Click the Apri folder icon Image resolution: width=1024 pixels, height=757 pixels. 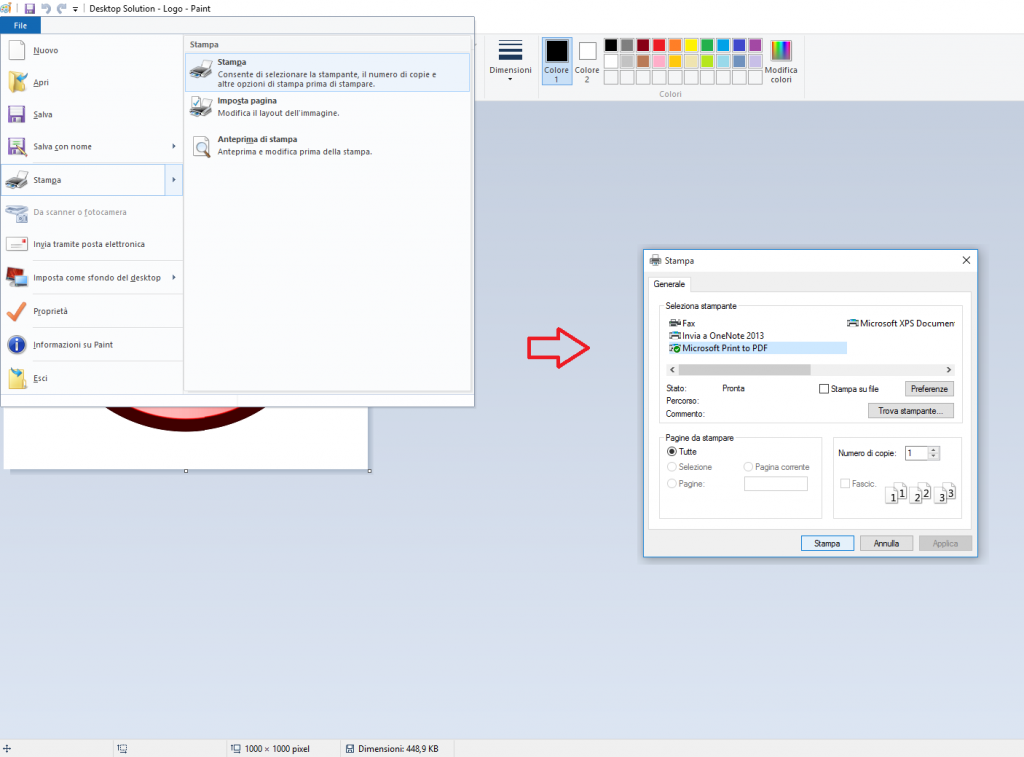tap(17, 82)
